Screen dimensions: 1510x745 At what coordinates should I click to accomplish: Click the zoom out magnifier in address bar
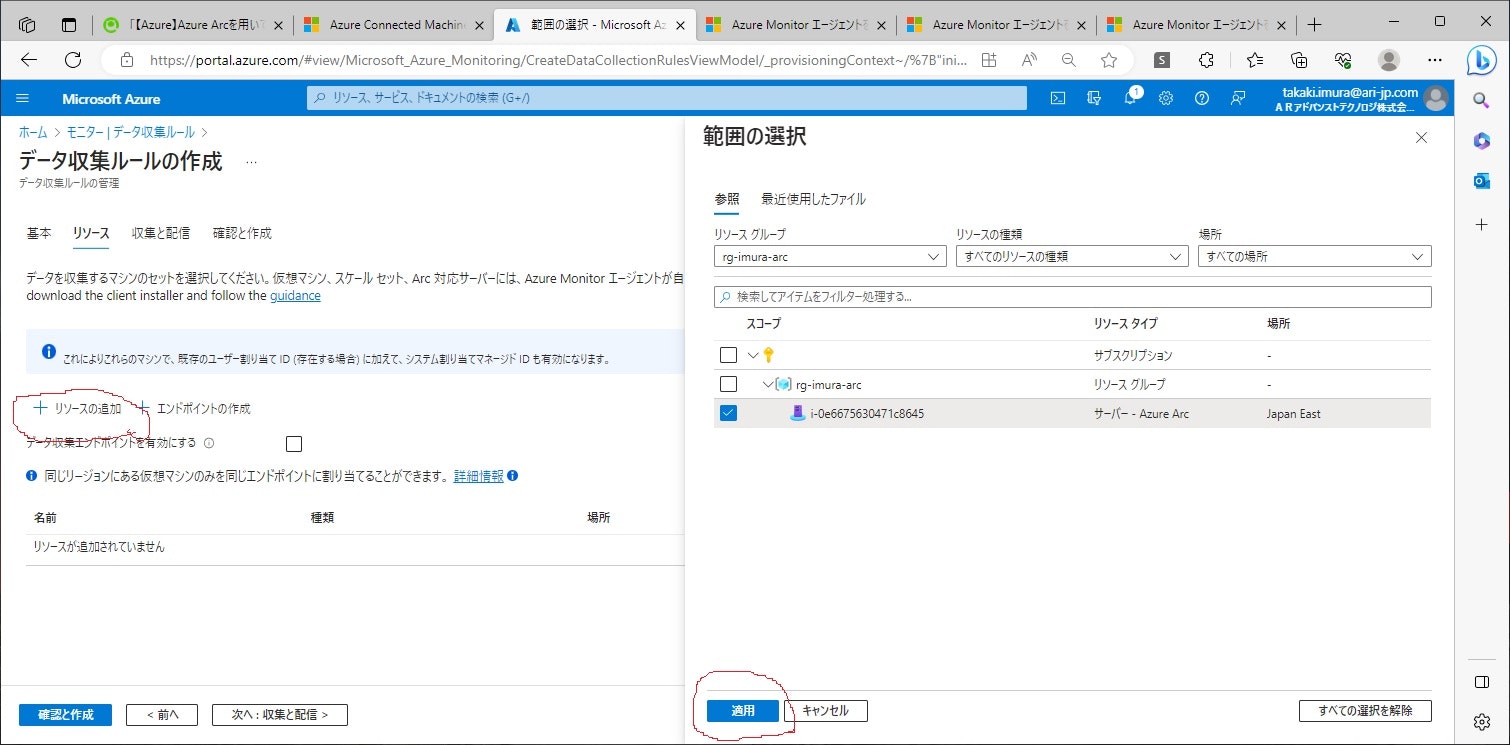tap(1068, 60)
